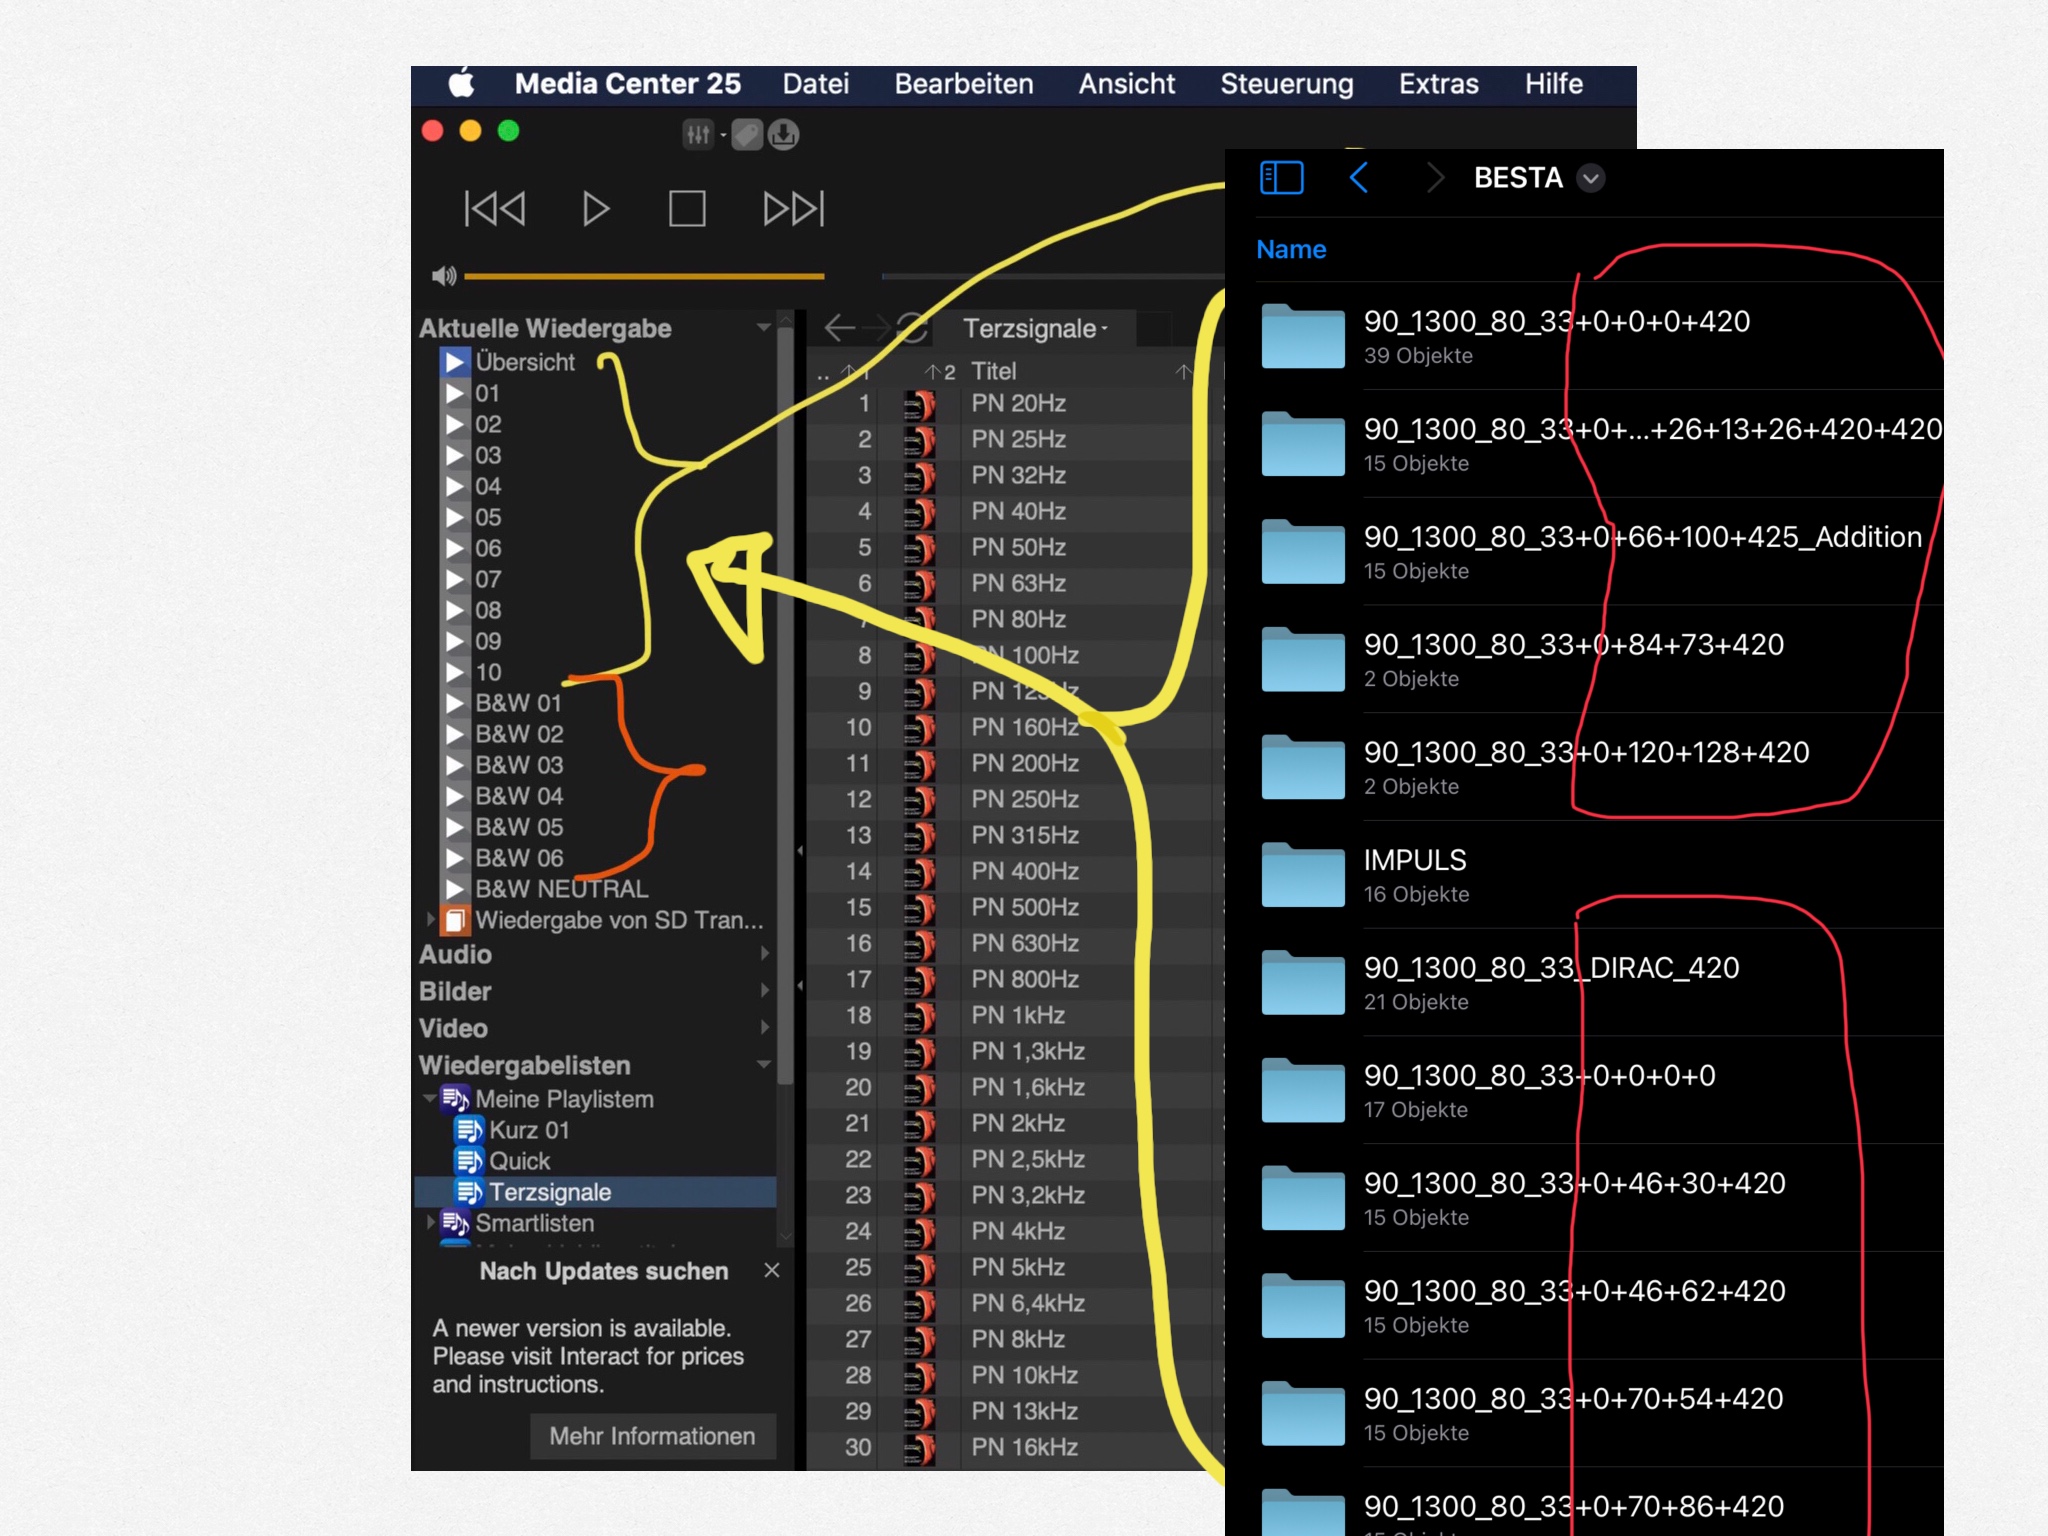
Task: Select the Übersicht item
Action: [524, 362]
